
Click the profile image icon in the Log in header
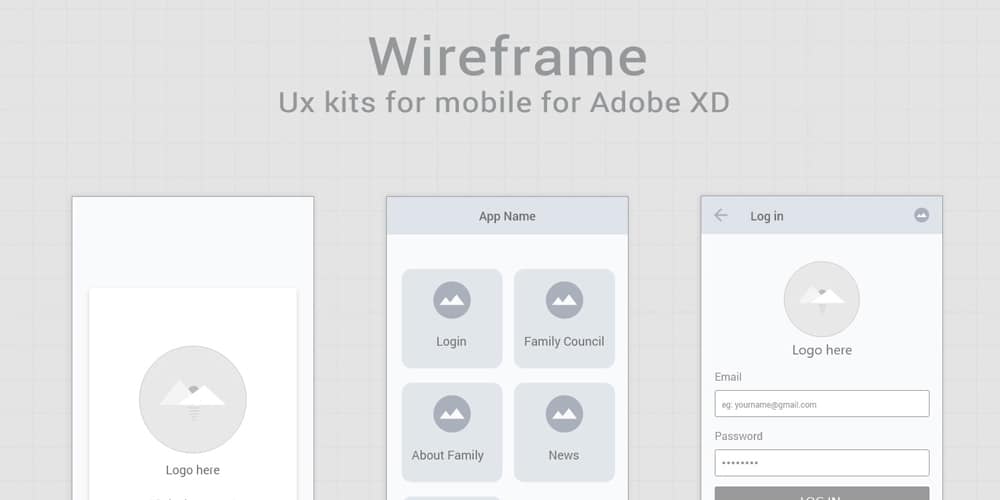(x=921, y=215)
